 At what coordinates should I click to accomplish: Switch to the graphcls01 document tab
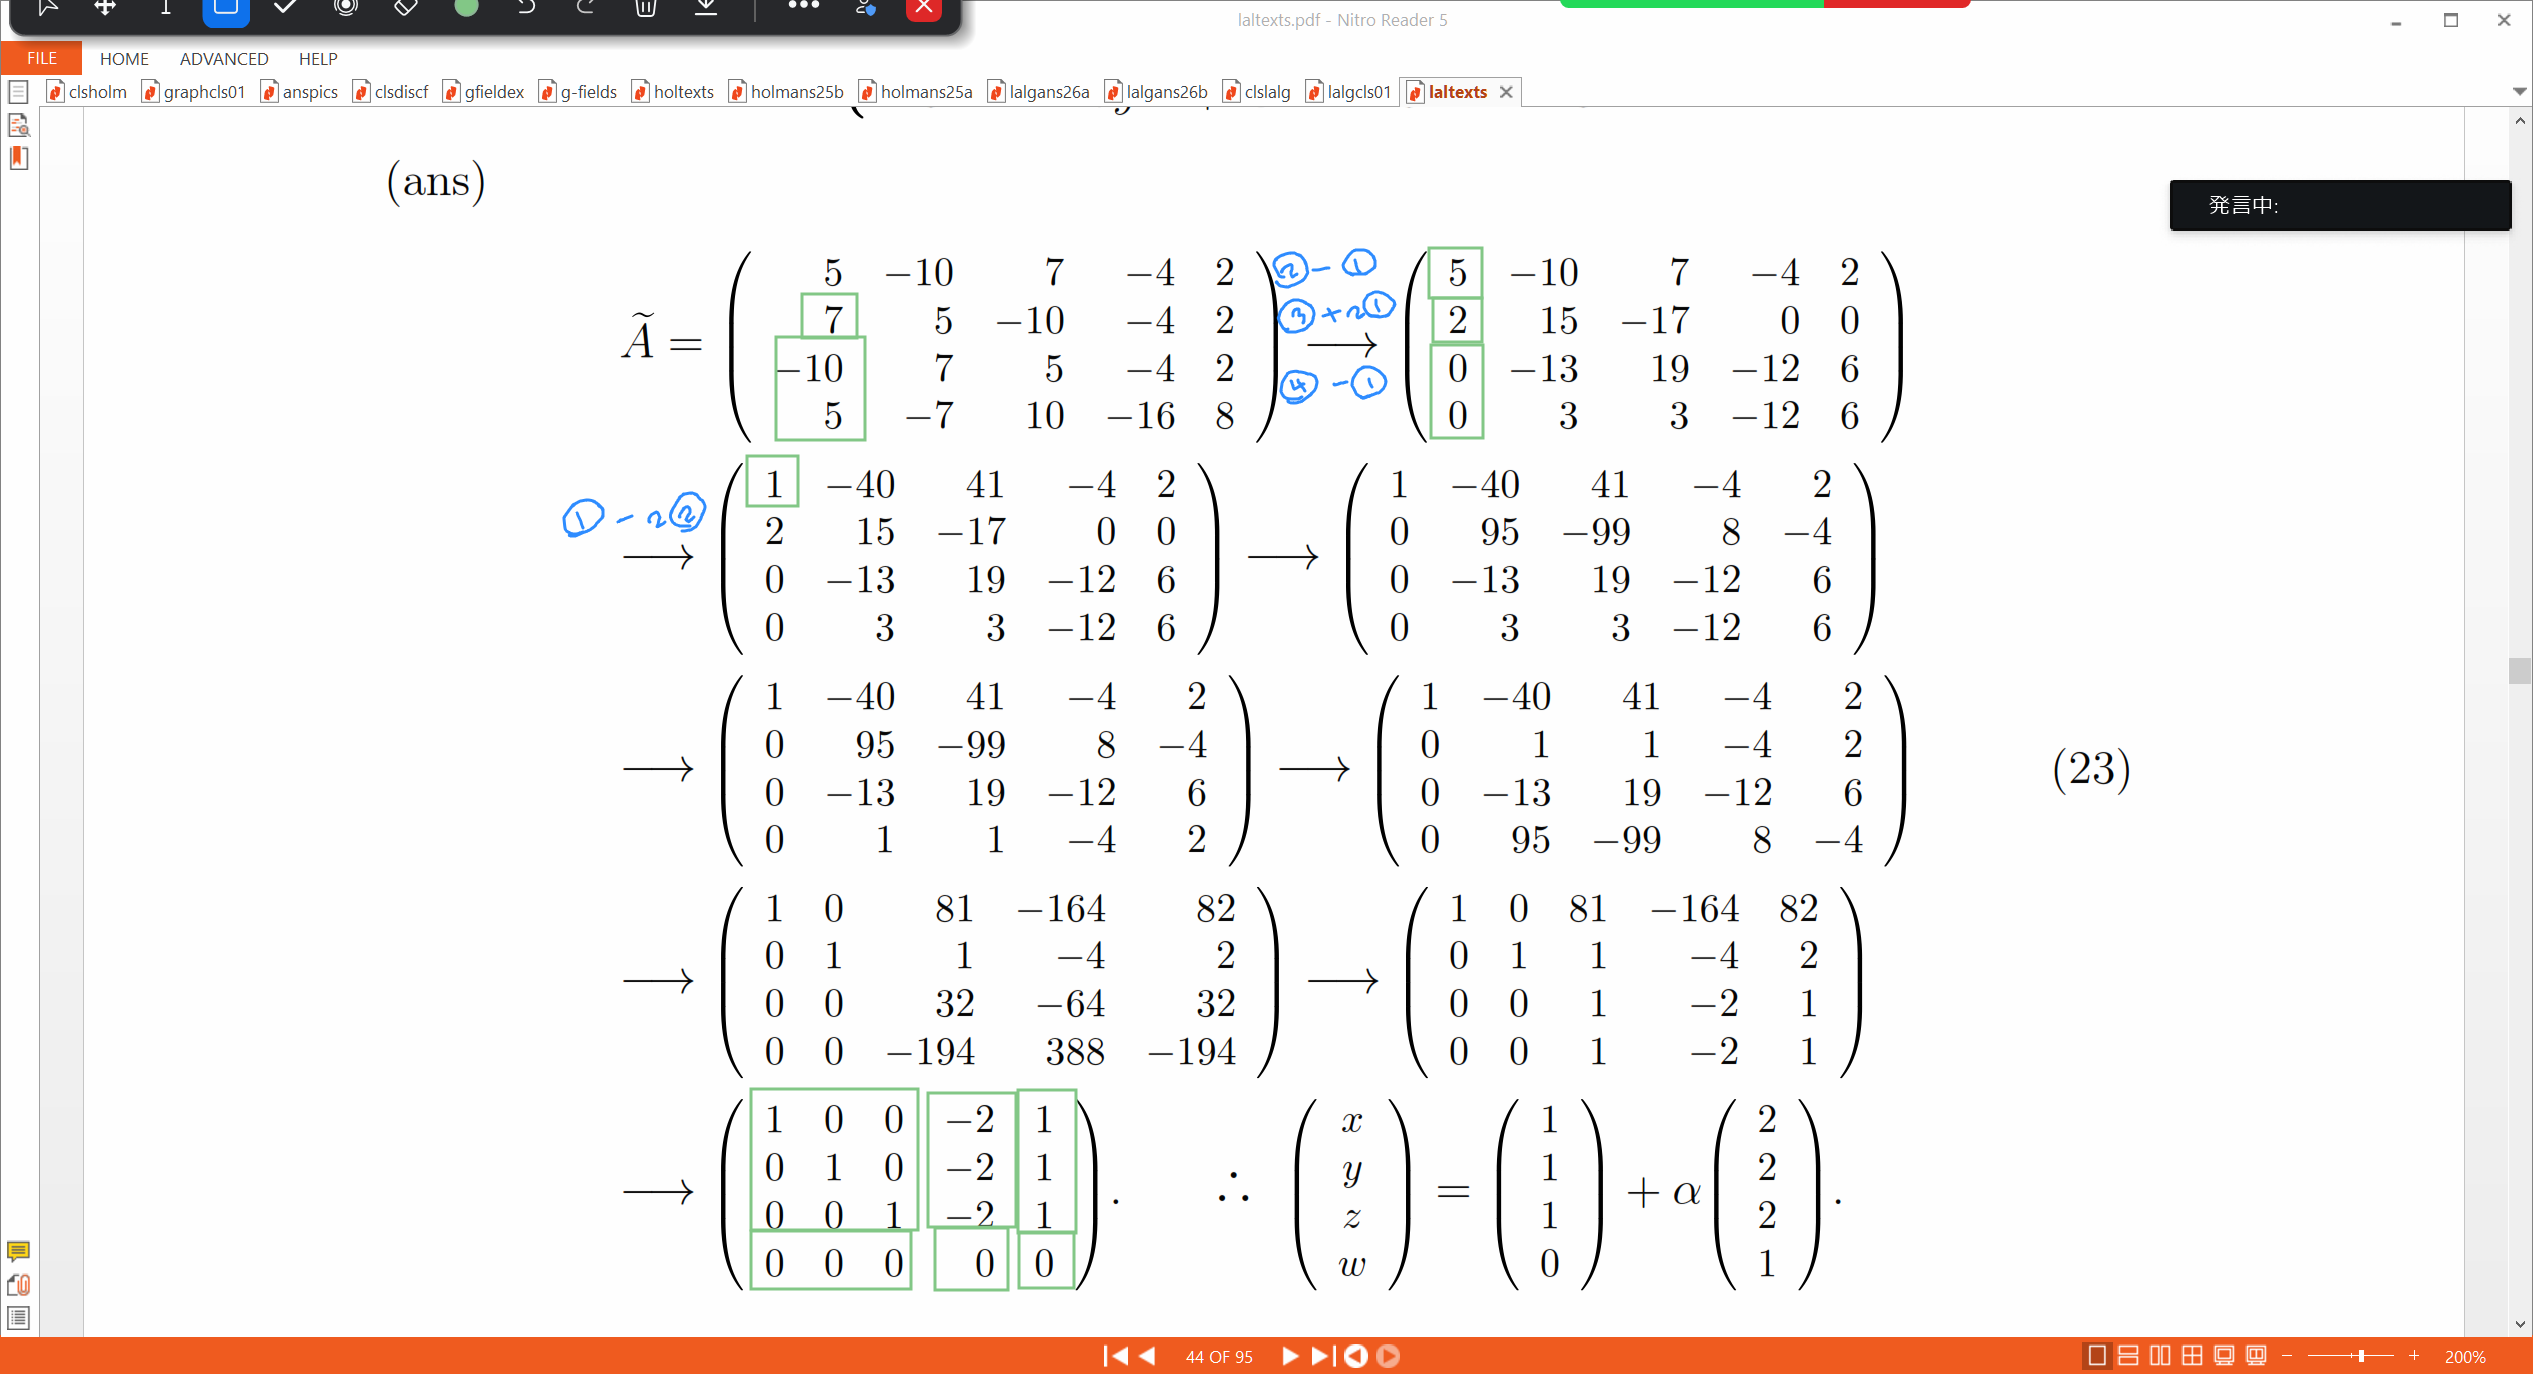point(194,92)
